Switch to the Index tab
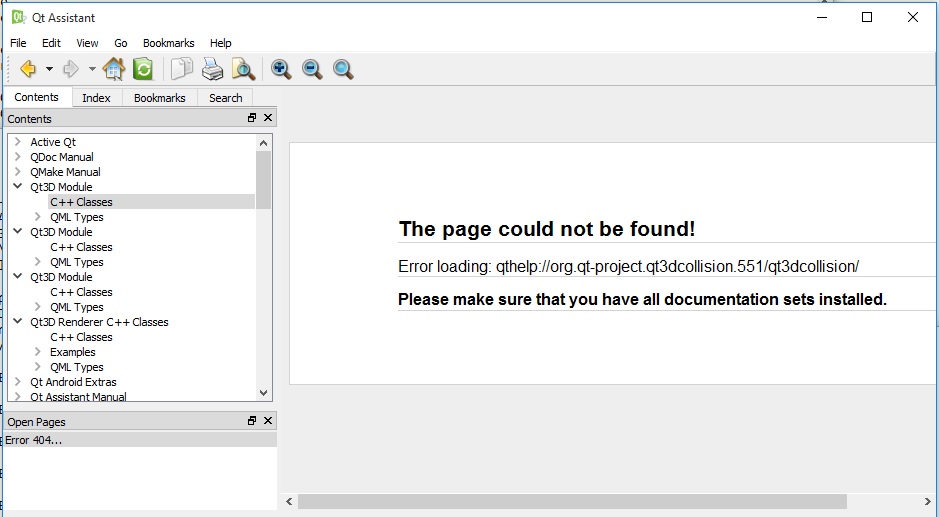Image resolution: width=939 pixels, height=517 pixels. click(96, 98)
